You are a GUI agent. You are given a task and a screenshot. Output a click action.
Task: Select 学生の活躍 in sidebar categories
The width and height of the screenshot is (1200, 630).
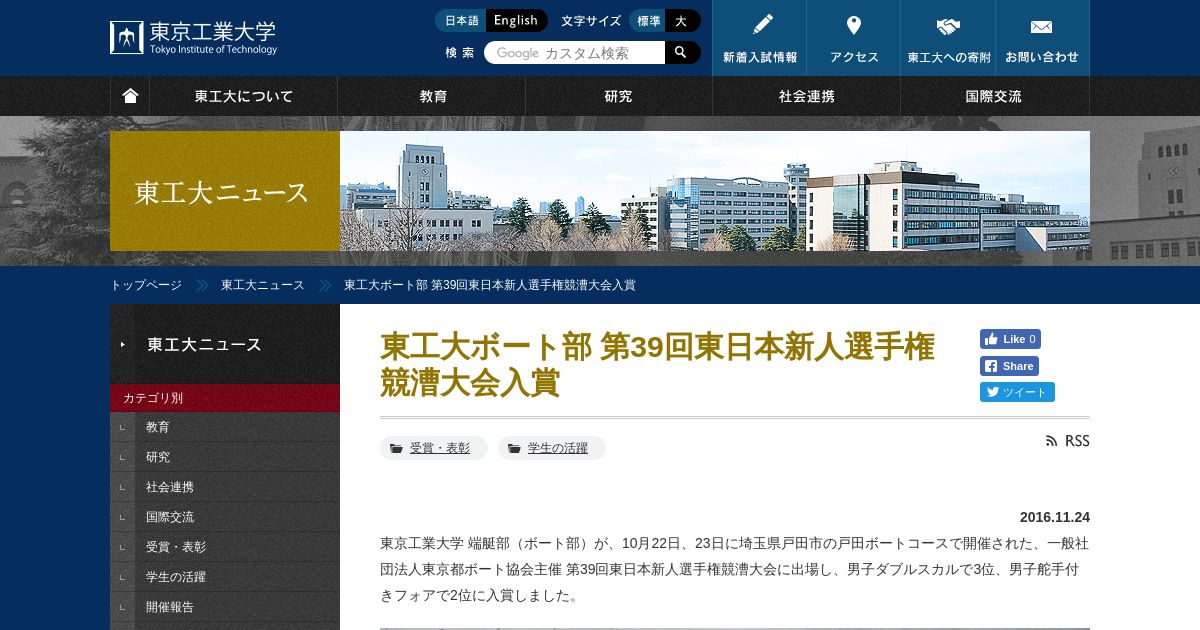pyautogui.click(x=225, y=577)
